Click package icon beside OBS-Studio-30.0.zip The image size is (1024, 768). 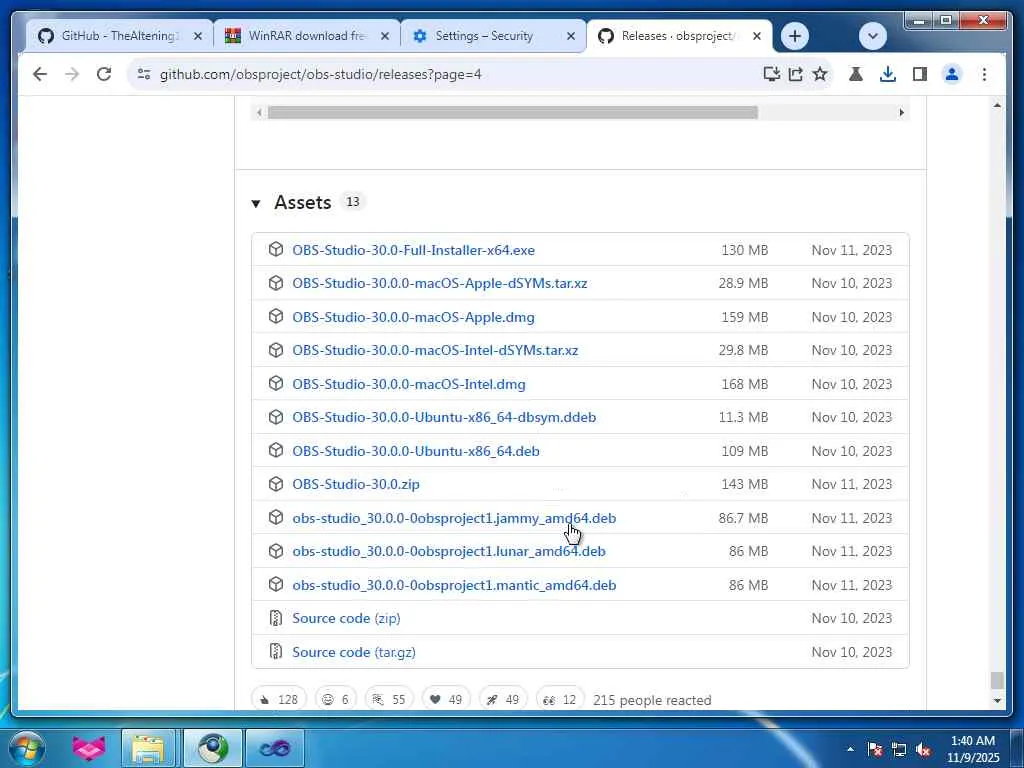(x=276, y=484)
